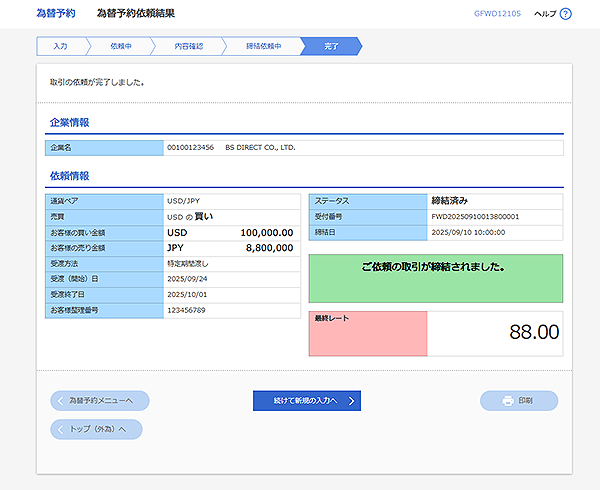Screen dimensions: 600x490
Task: Click the 為替予約 header title
Action: click(x=56, y=13)
